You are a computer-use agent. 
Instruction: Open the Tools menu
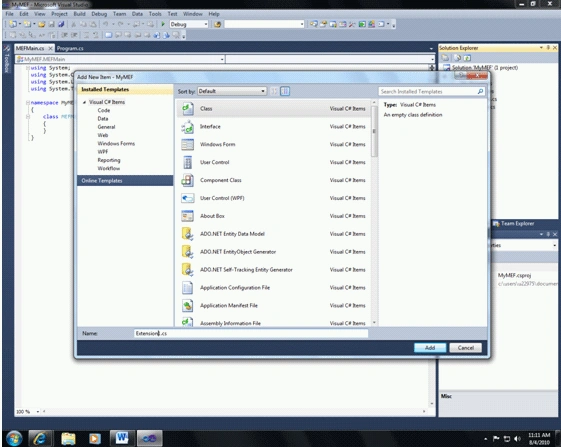point(155,14)
